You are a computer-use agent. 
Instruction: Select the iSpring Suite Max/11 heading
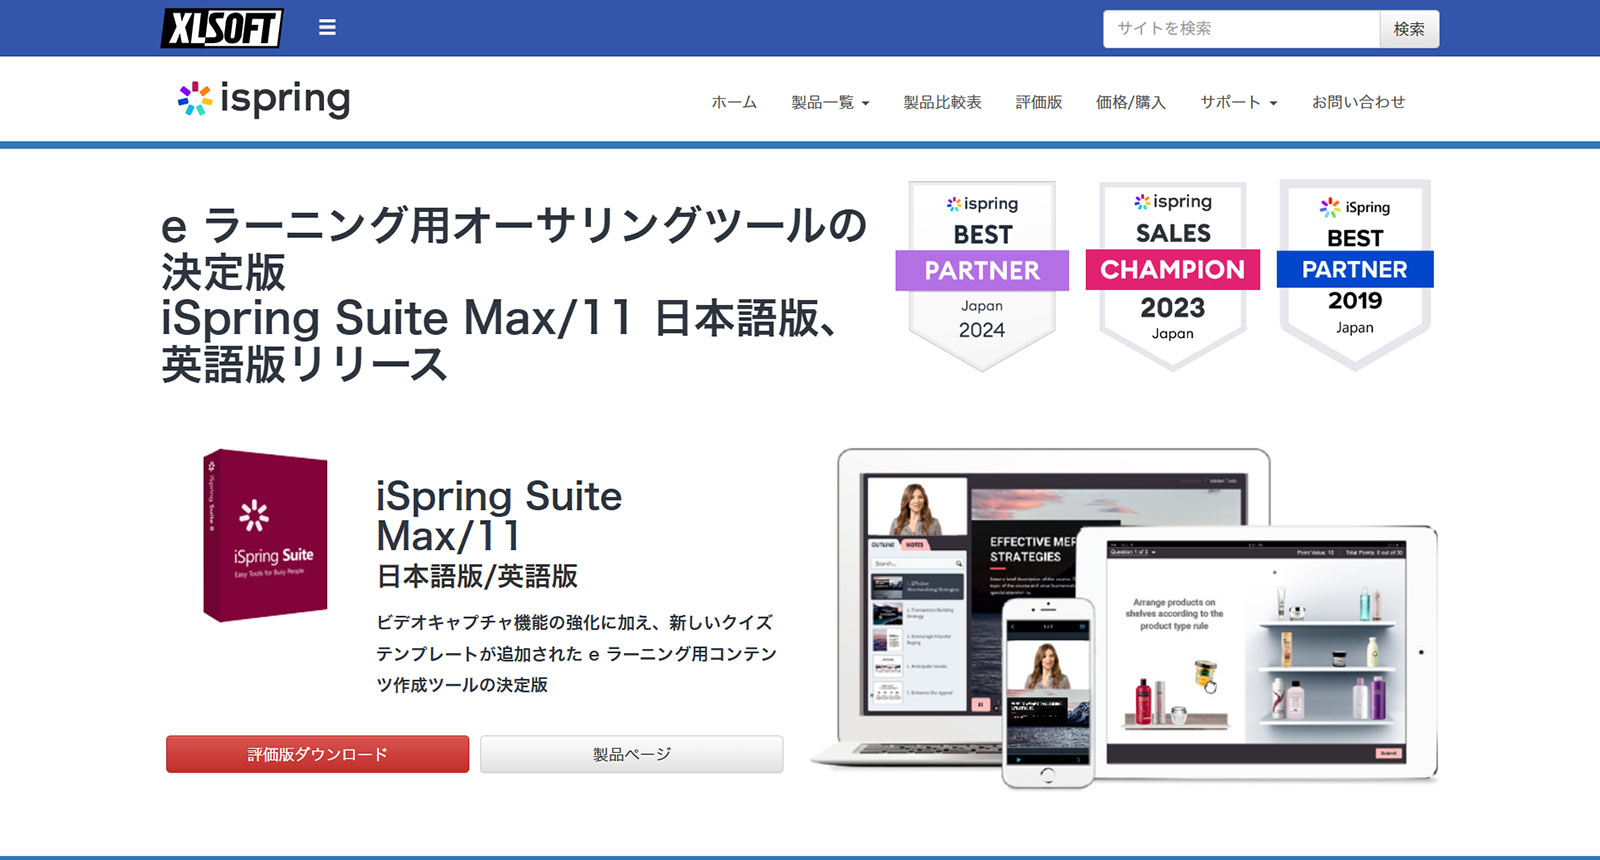(499, 516)
